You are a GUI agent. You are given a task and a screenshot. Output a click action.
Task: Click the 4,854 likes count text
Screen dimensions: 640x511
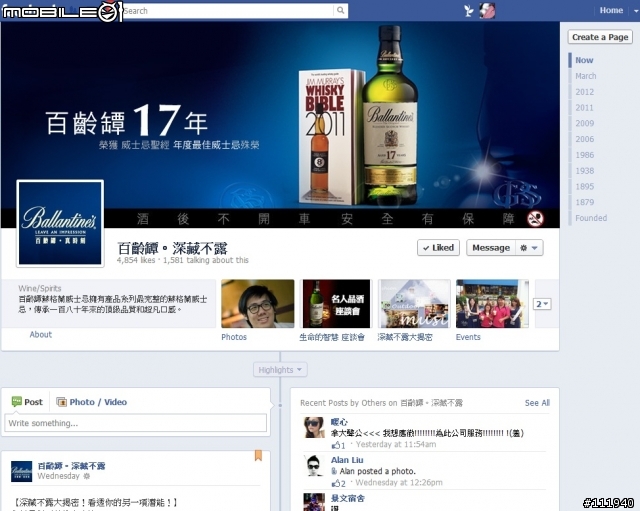pyautogui.click(x=136, y=260)
